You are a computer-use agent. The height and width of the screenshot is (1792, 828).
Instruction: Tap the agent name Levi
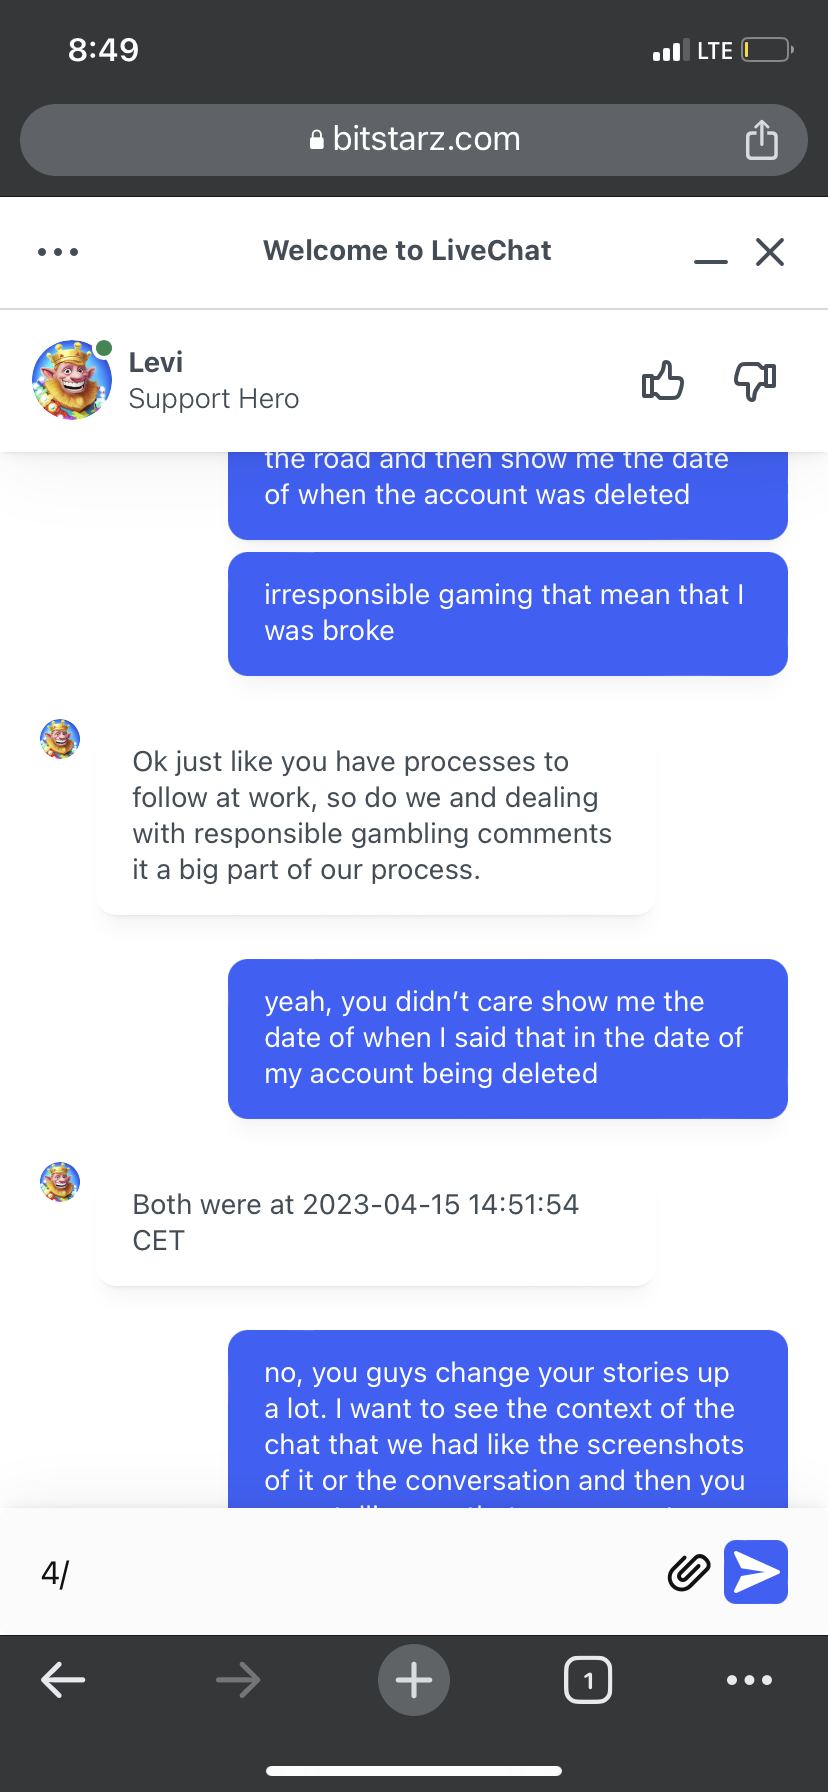(156, 362)
